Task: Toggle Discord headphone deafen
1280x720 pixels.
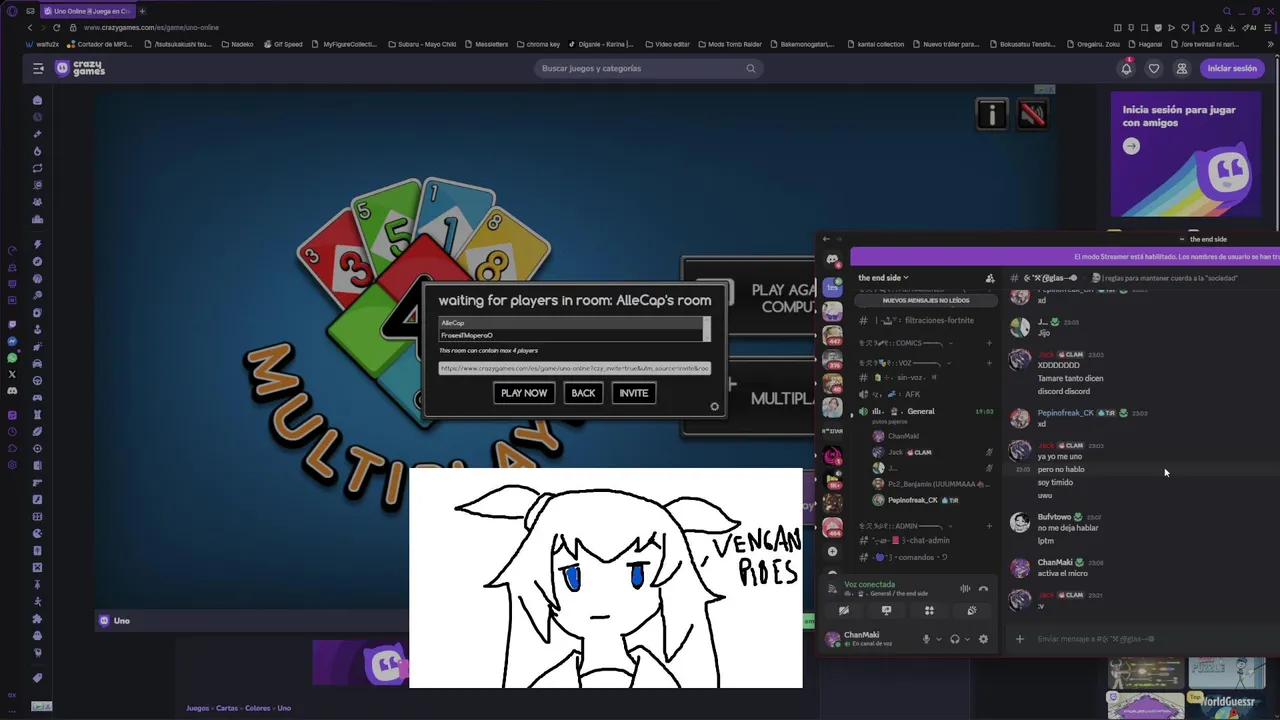Action: [954, 639]
